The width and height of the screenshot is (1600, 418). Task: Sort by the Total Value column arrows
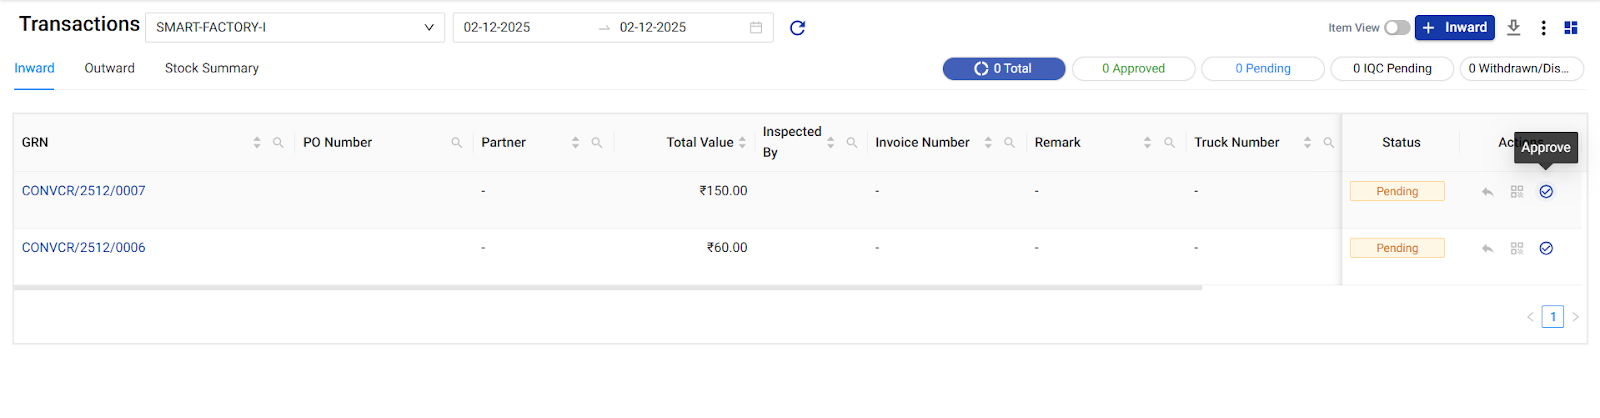(742, 143)
